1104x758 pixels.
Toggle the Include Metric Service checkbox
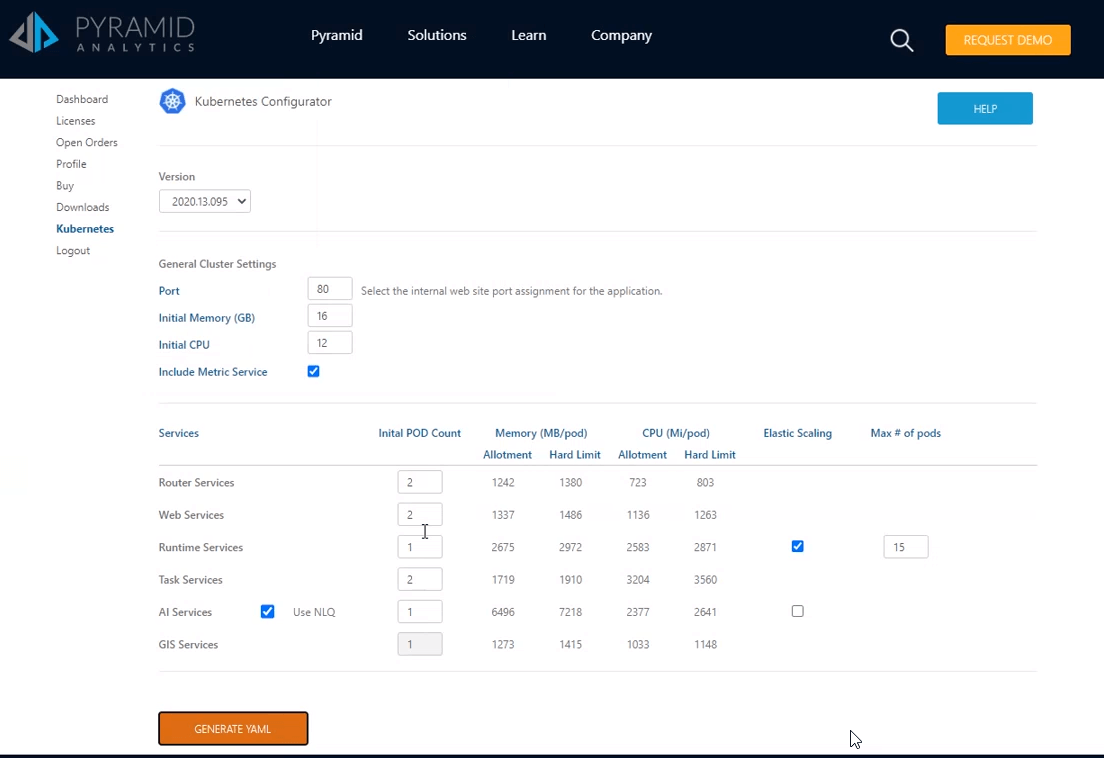coord(313,372)
